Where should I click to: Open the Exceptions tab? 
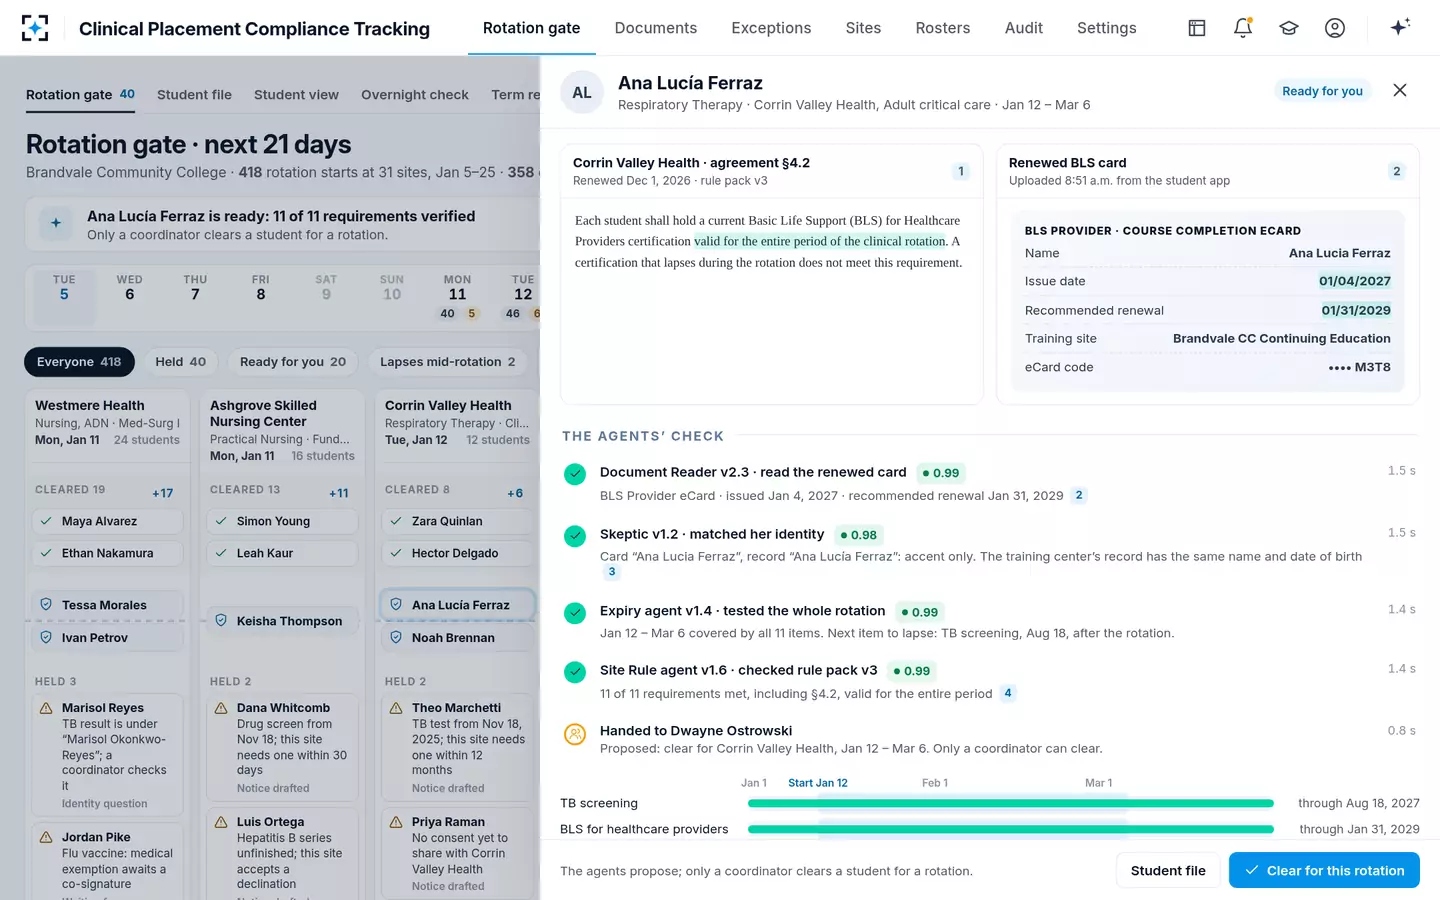point(771,28)
